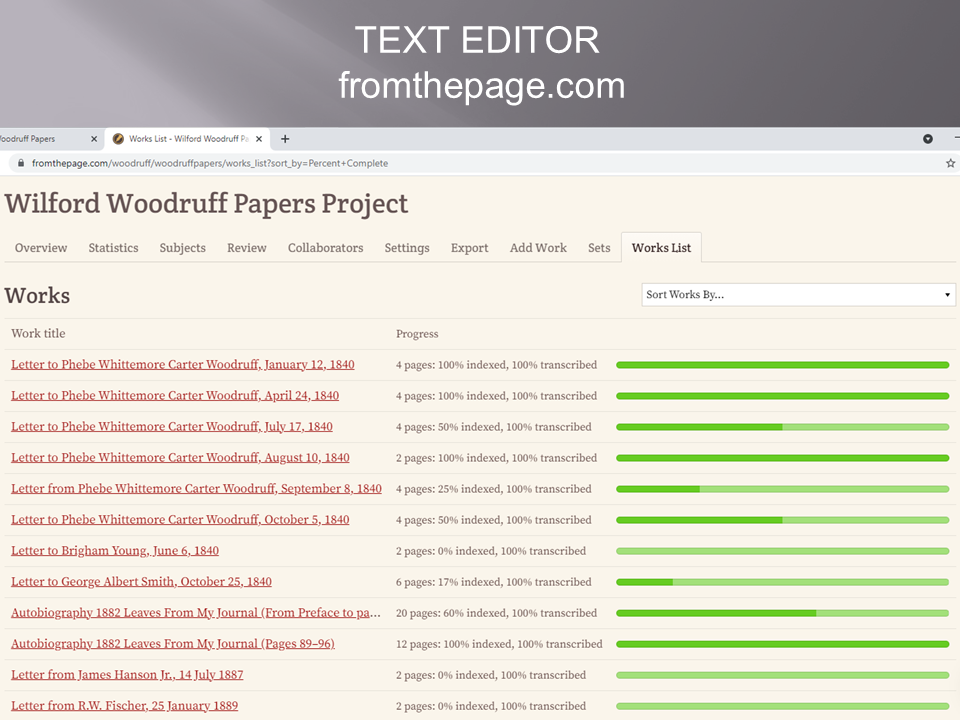Screen dimensions: 960x720
Task: Open Letter from James Hanson Jr. link
Action: coord(127,675)
